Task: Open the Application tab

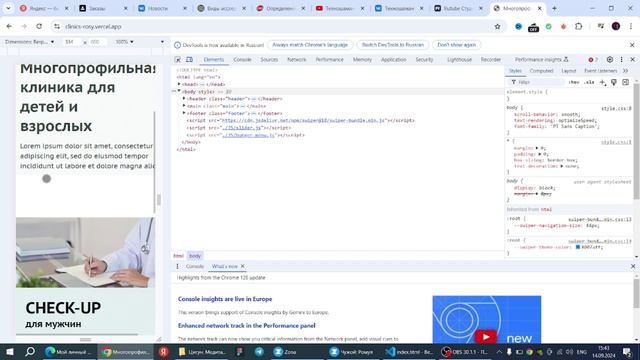Action: (x=393, y=60)
